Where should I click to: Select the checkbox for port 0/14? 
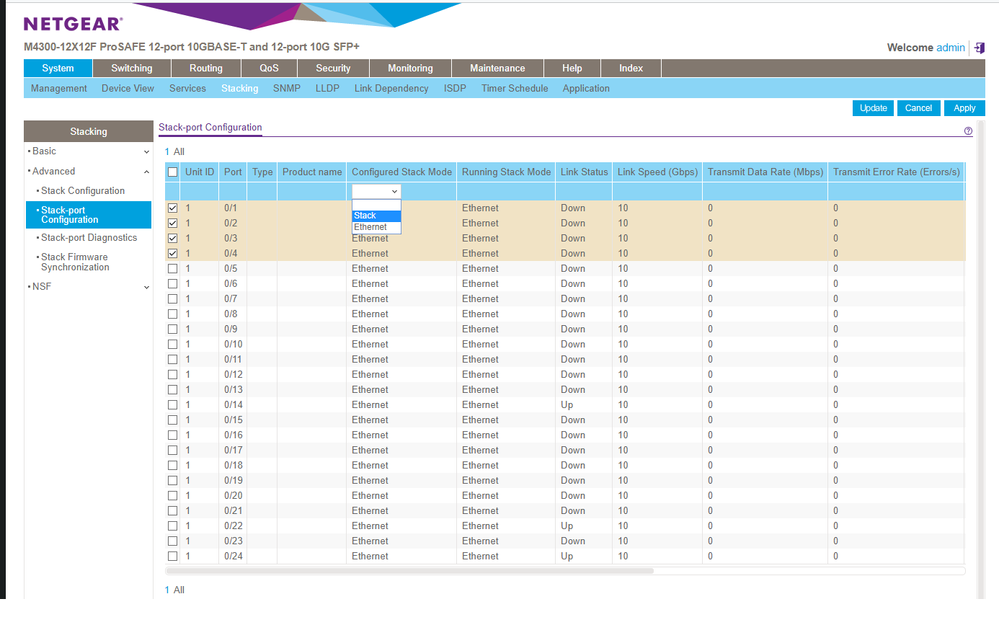pyautogui.click(x=173, y=405)
